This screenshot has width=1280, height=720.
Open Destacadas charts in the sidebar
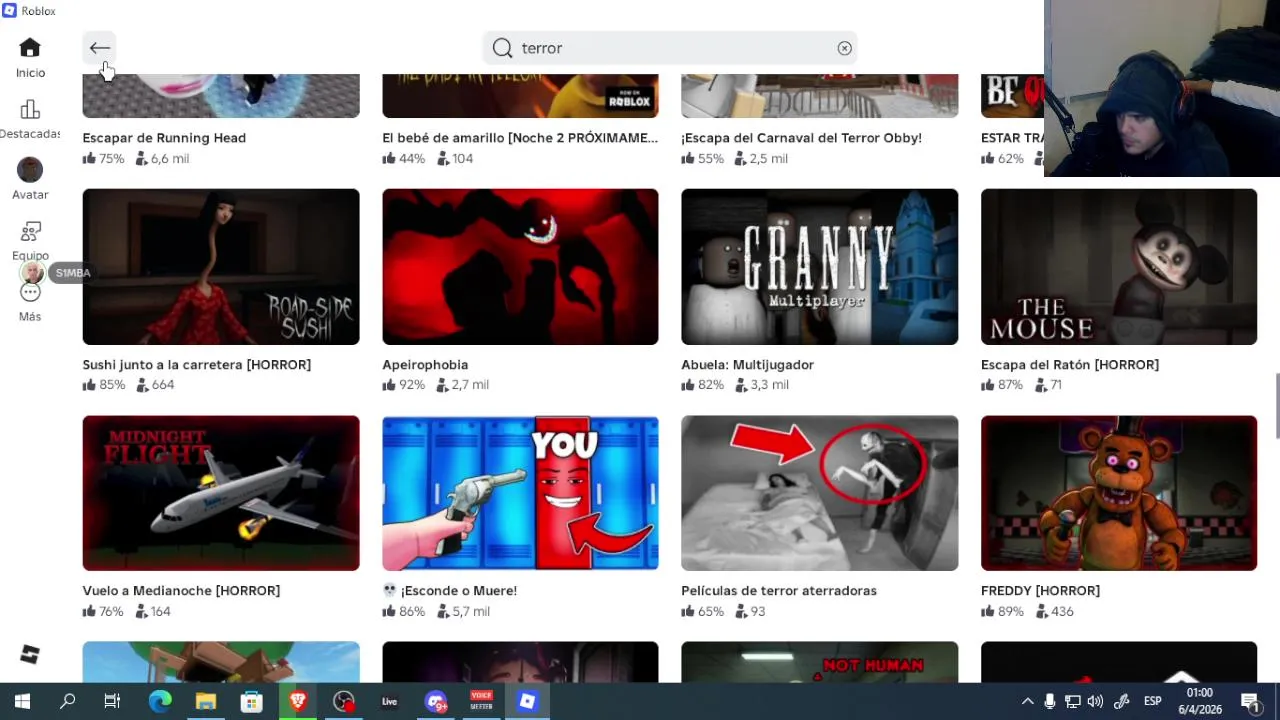30,119
